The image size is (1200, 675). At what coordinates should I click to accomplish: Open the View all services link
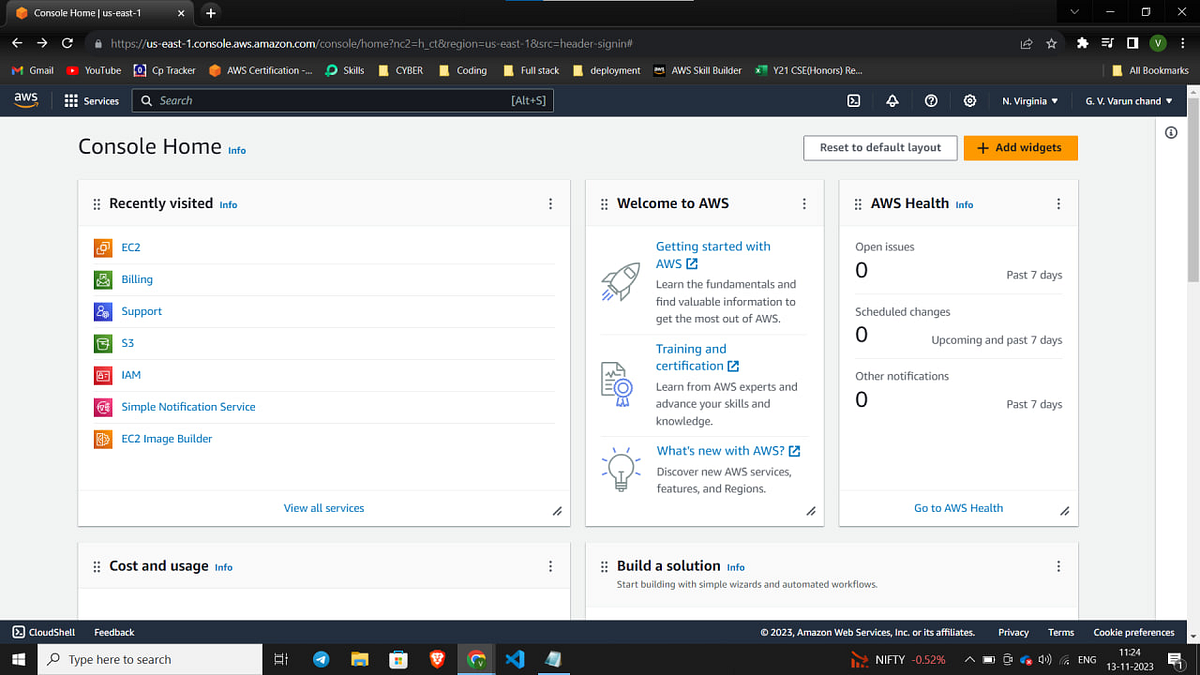pyautogui.click(x=323, y=508)
